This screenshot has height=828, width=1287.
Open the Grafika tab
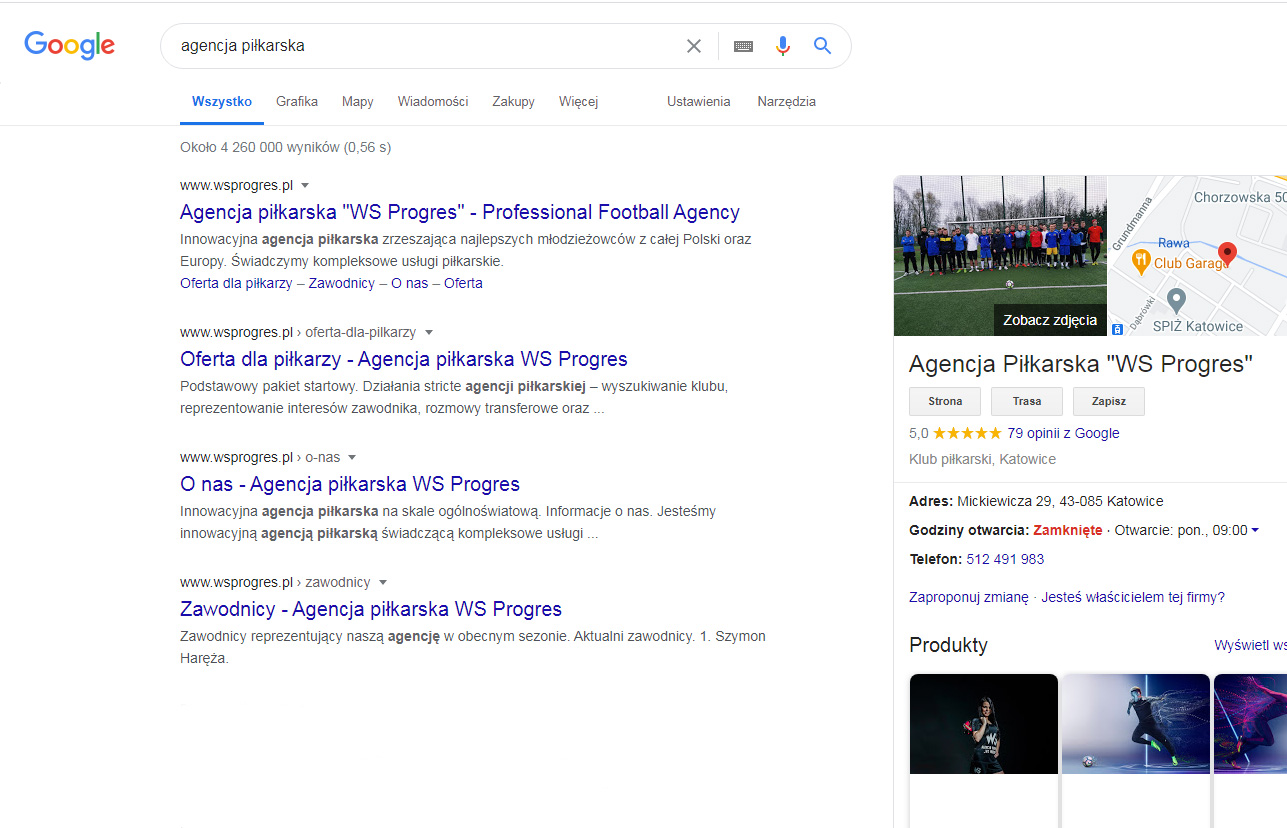click(297, 101)
